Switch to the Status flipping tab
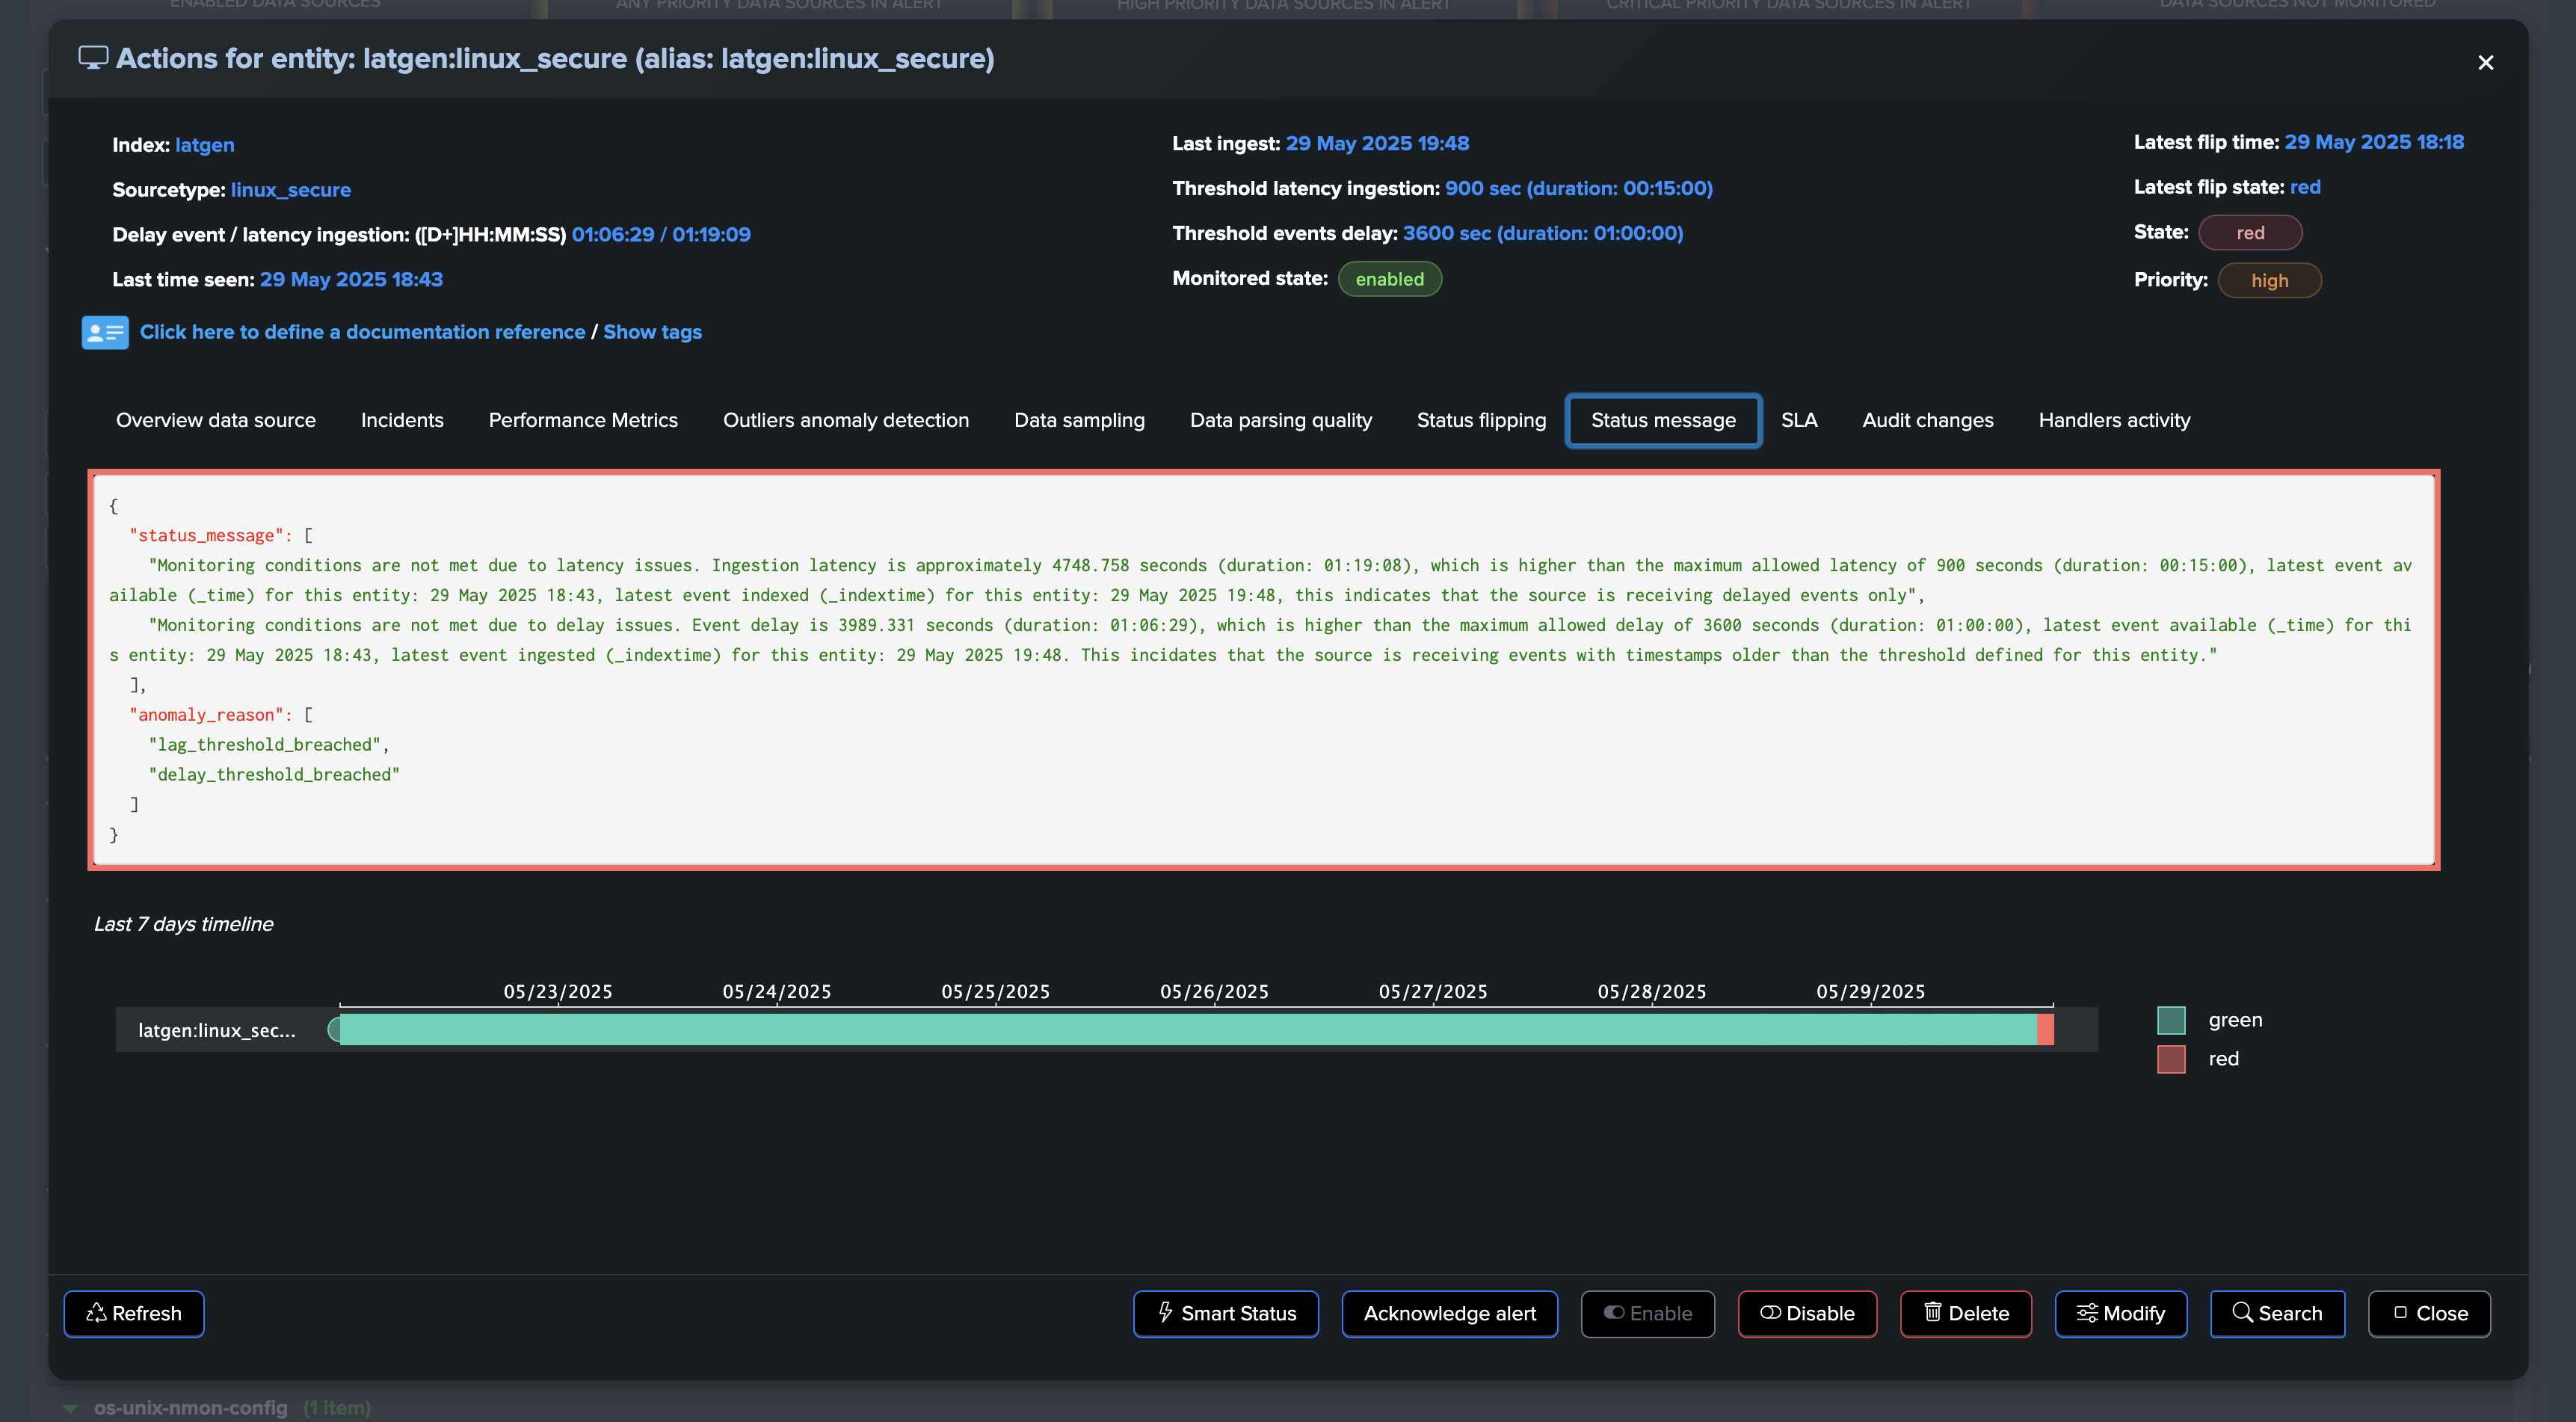Viewport: 2576px width, 1422px height. (x=1481, y=420)
